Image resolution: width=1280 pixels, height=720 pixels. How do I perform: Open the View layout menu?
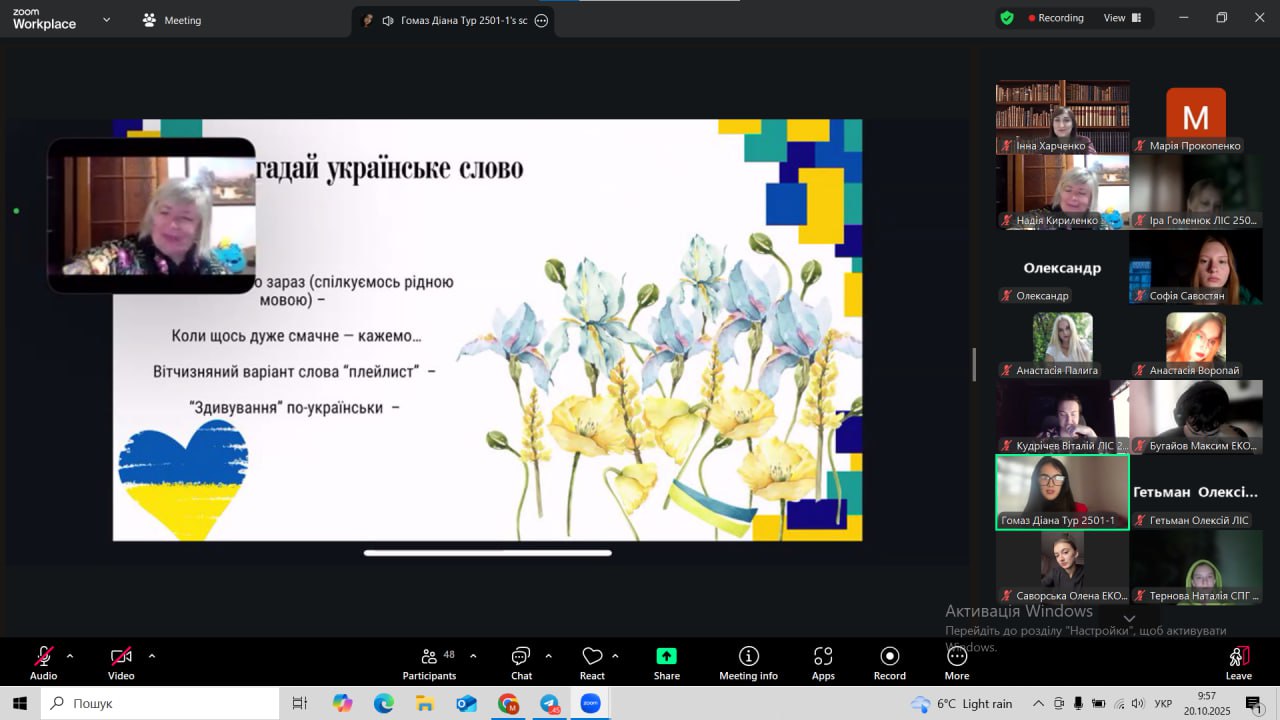point(1120,18)
